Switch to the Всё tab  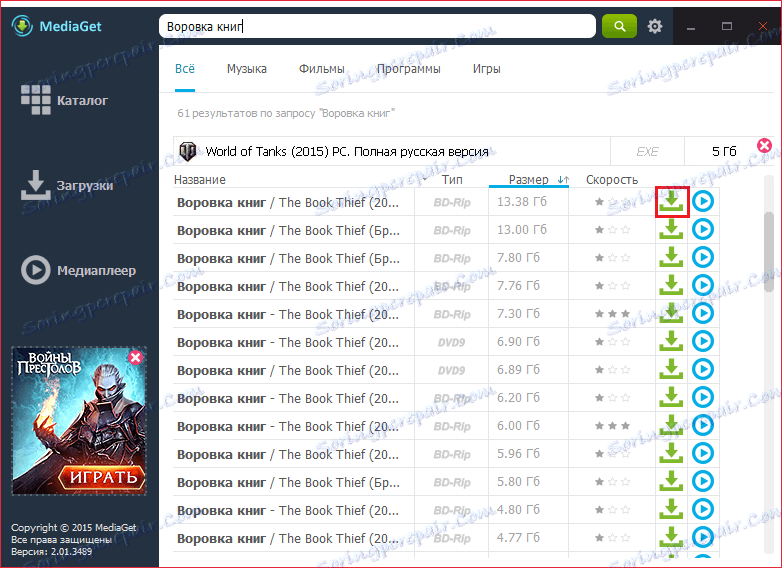click(x=185, y=69)
